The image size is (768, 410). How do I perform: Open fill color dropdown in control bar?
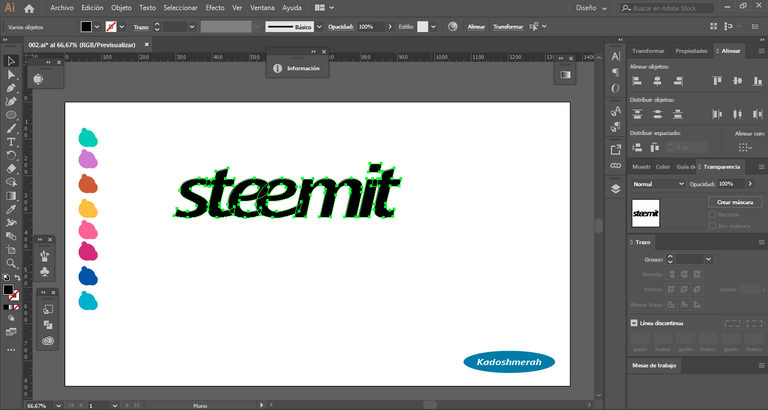[x=97, y=27]
